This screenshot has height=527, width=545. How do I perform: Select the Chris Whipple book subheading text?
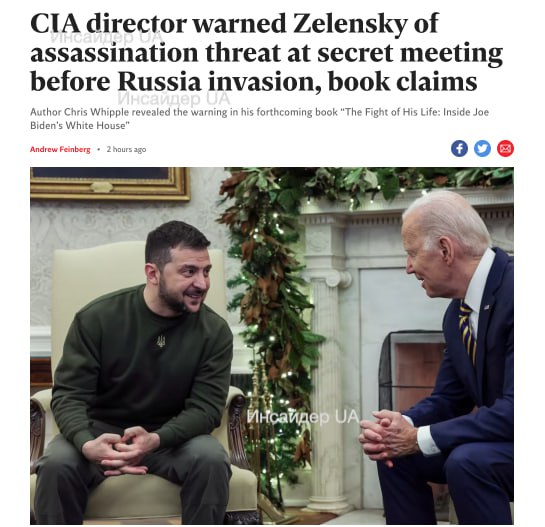pos(260,119)
